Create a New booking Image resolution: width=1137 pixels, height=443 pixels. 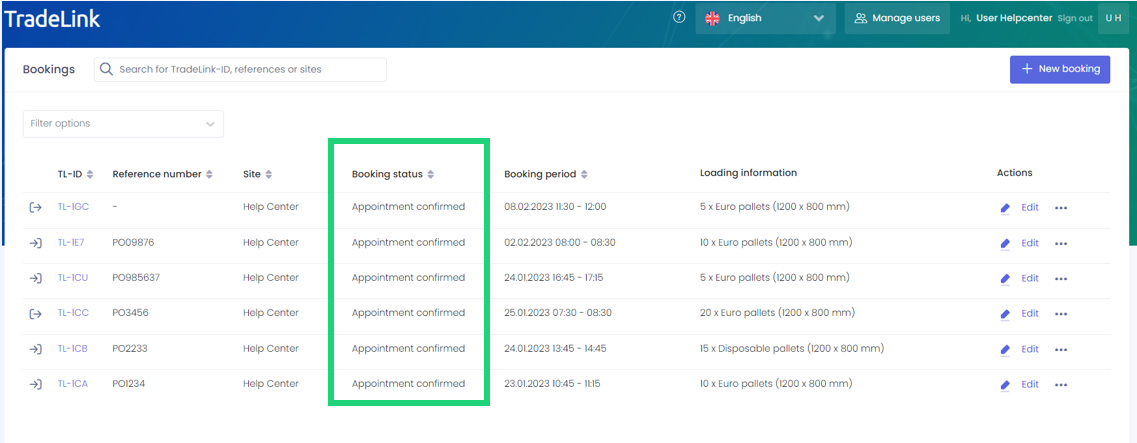click(x=1059, y=69)
